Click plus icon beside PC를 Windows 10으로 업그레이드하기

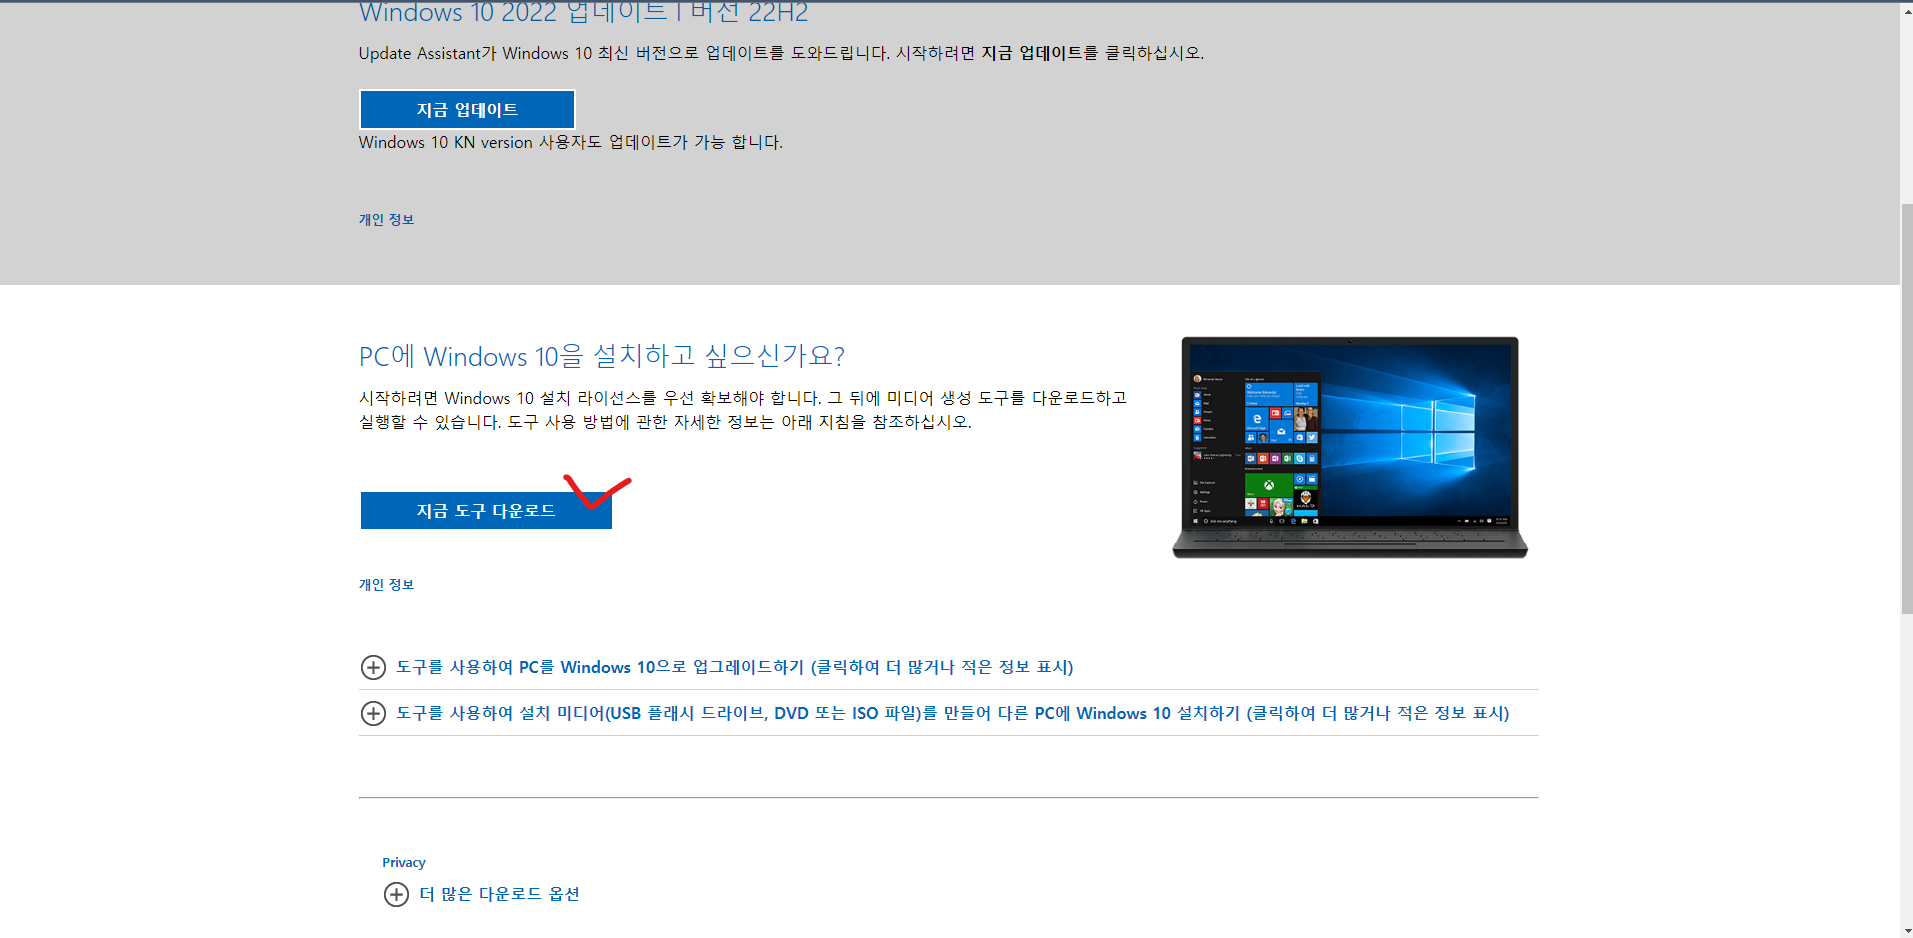pyautogui.click(x=373, y=667)
